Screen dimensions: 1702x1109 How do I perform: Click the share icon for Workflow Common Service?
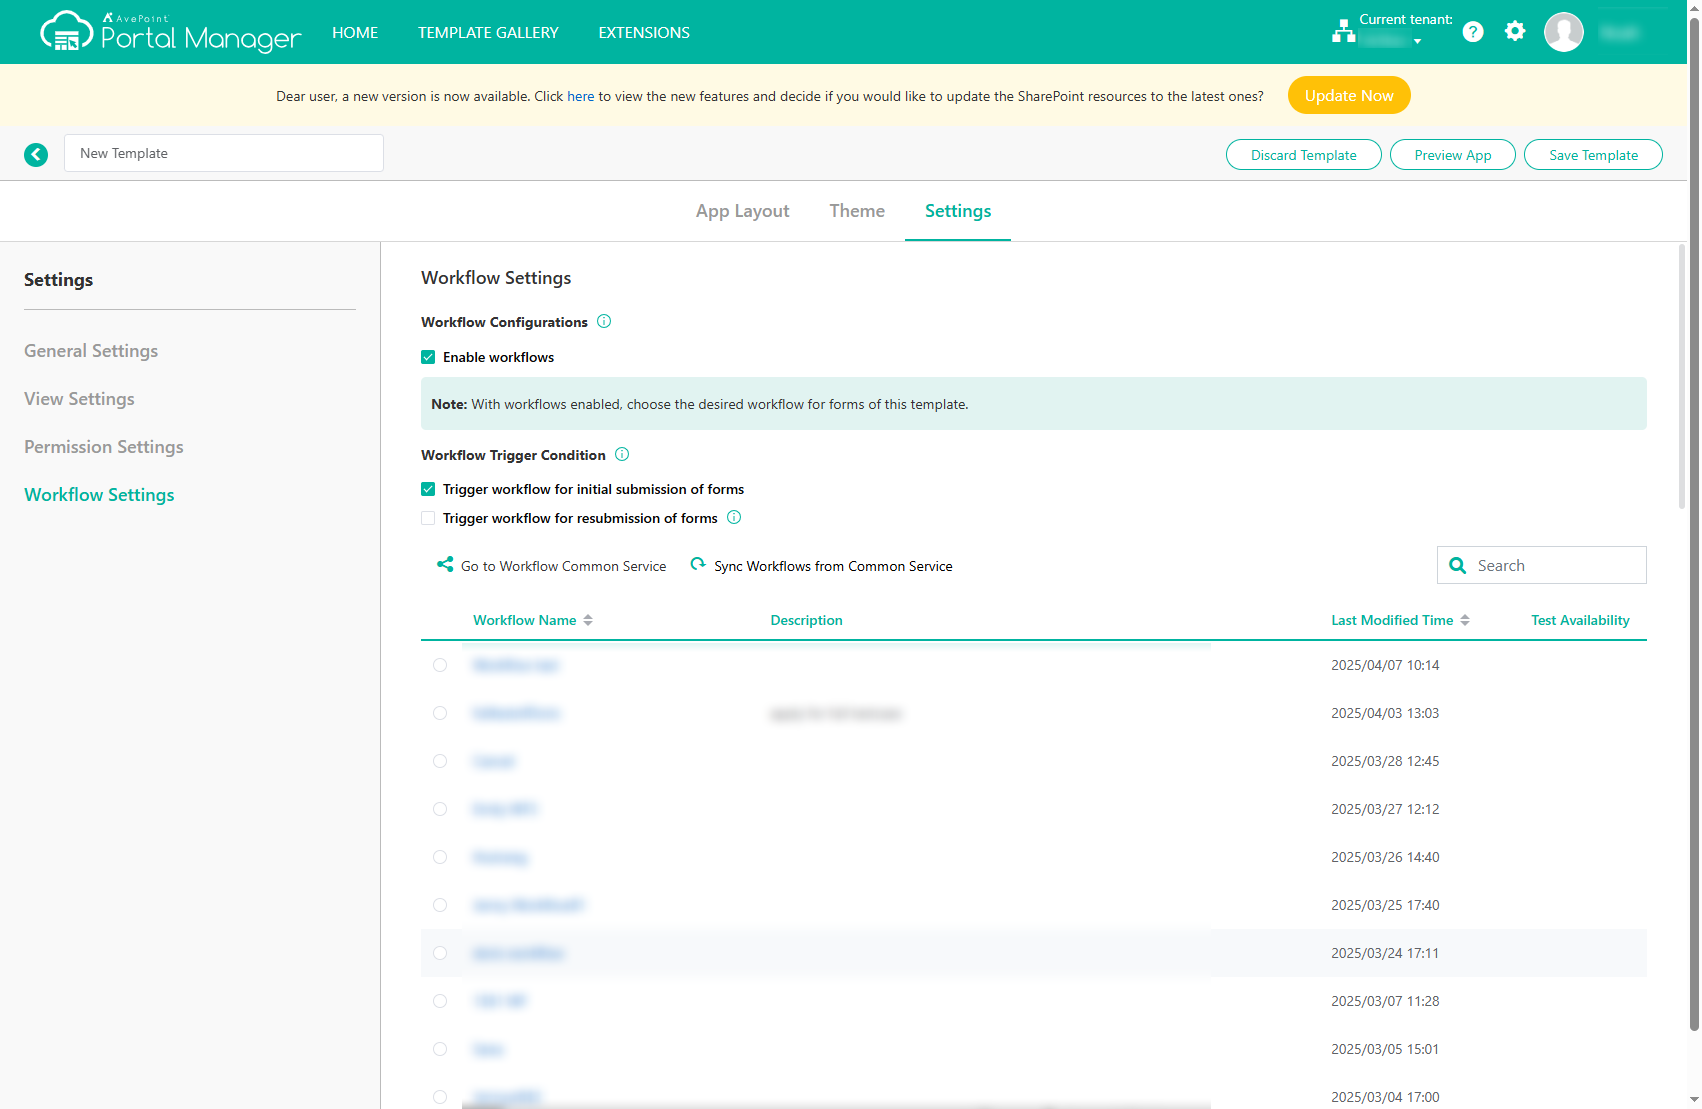pyautogui.click(x=445, y=564)
